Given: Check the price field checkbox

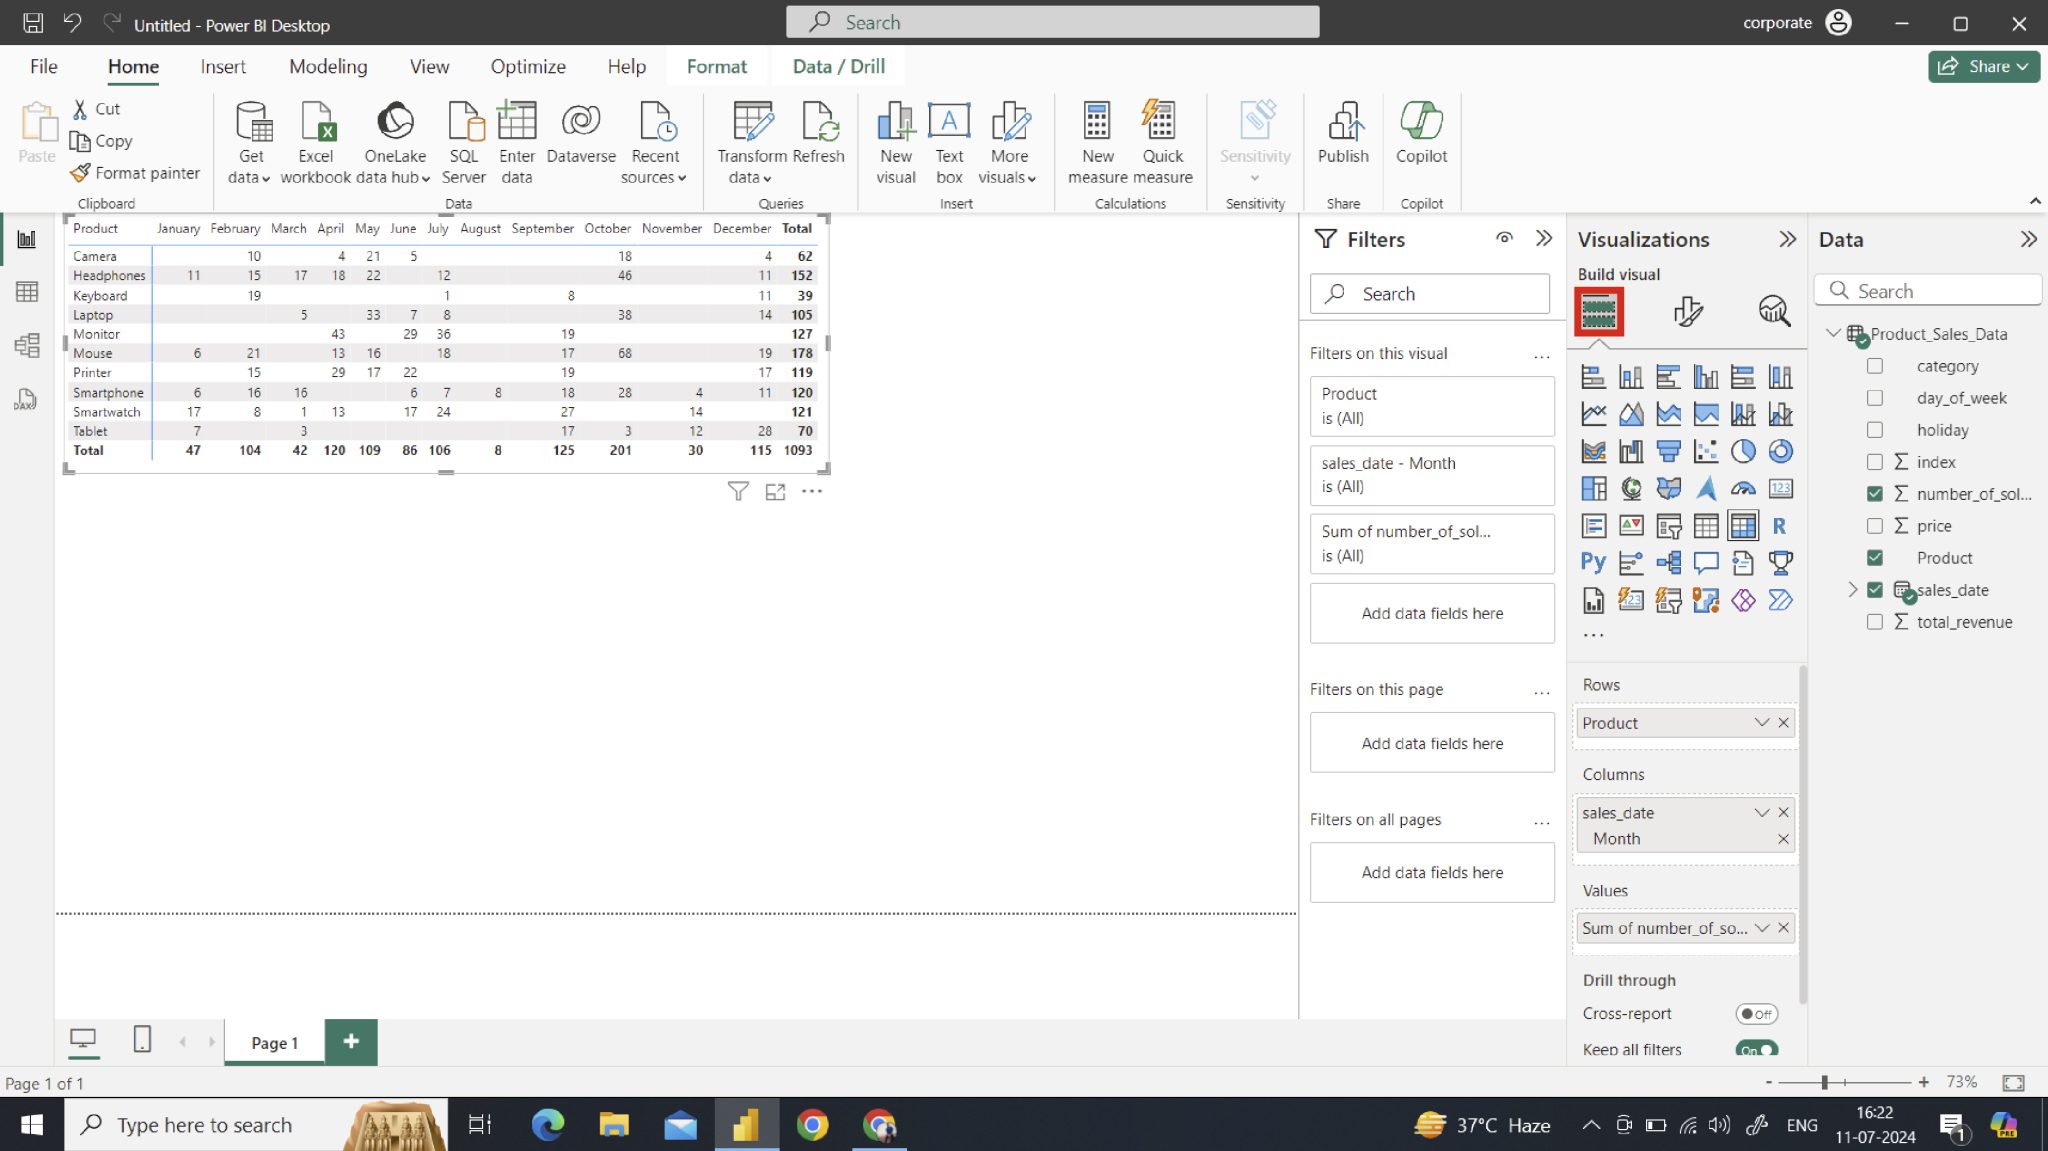Looking at the screenshot, I should [1877, 525].
